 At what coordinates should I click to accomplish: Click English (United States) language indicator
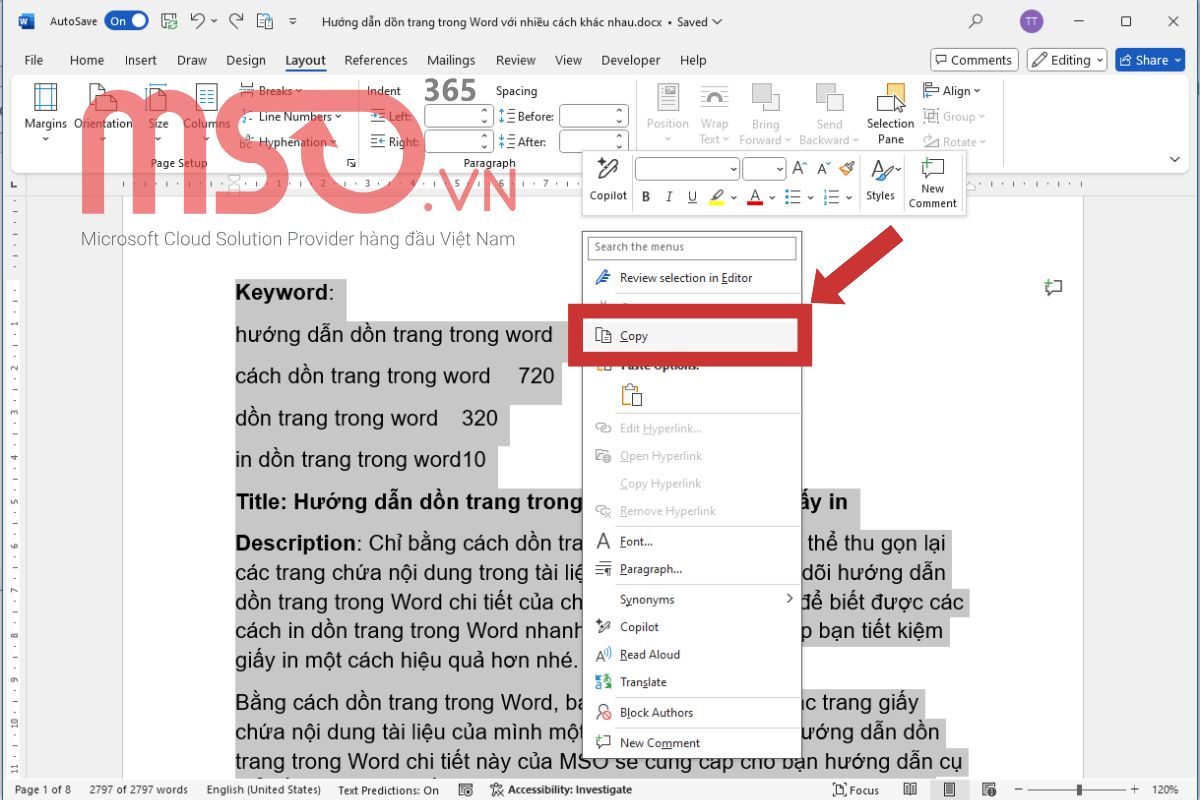click(x=264, y=790)
